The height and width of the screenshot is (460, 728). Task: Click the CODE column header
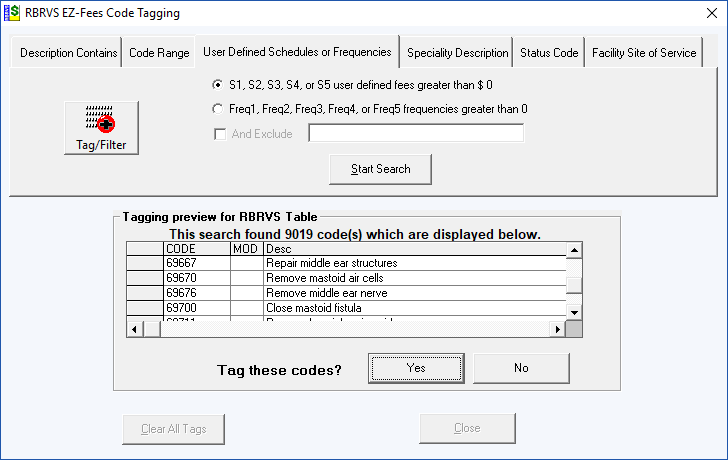197,249
